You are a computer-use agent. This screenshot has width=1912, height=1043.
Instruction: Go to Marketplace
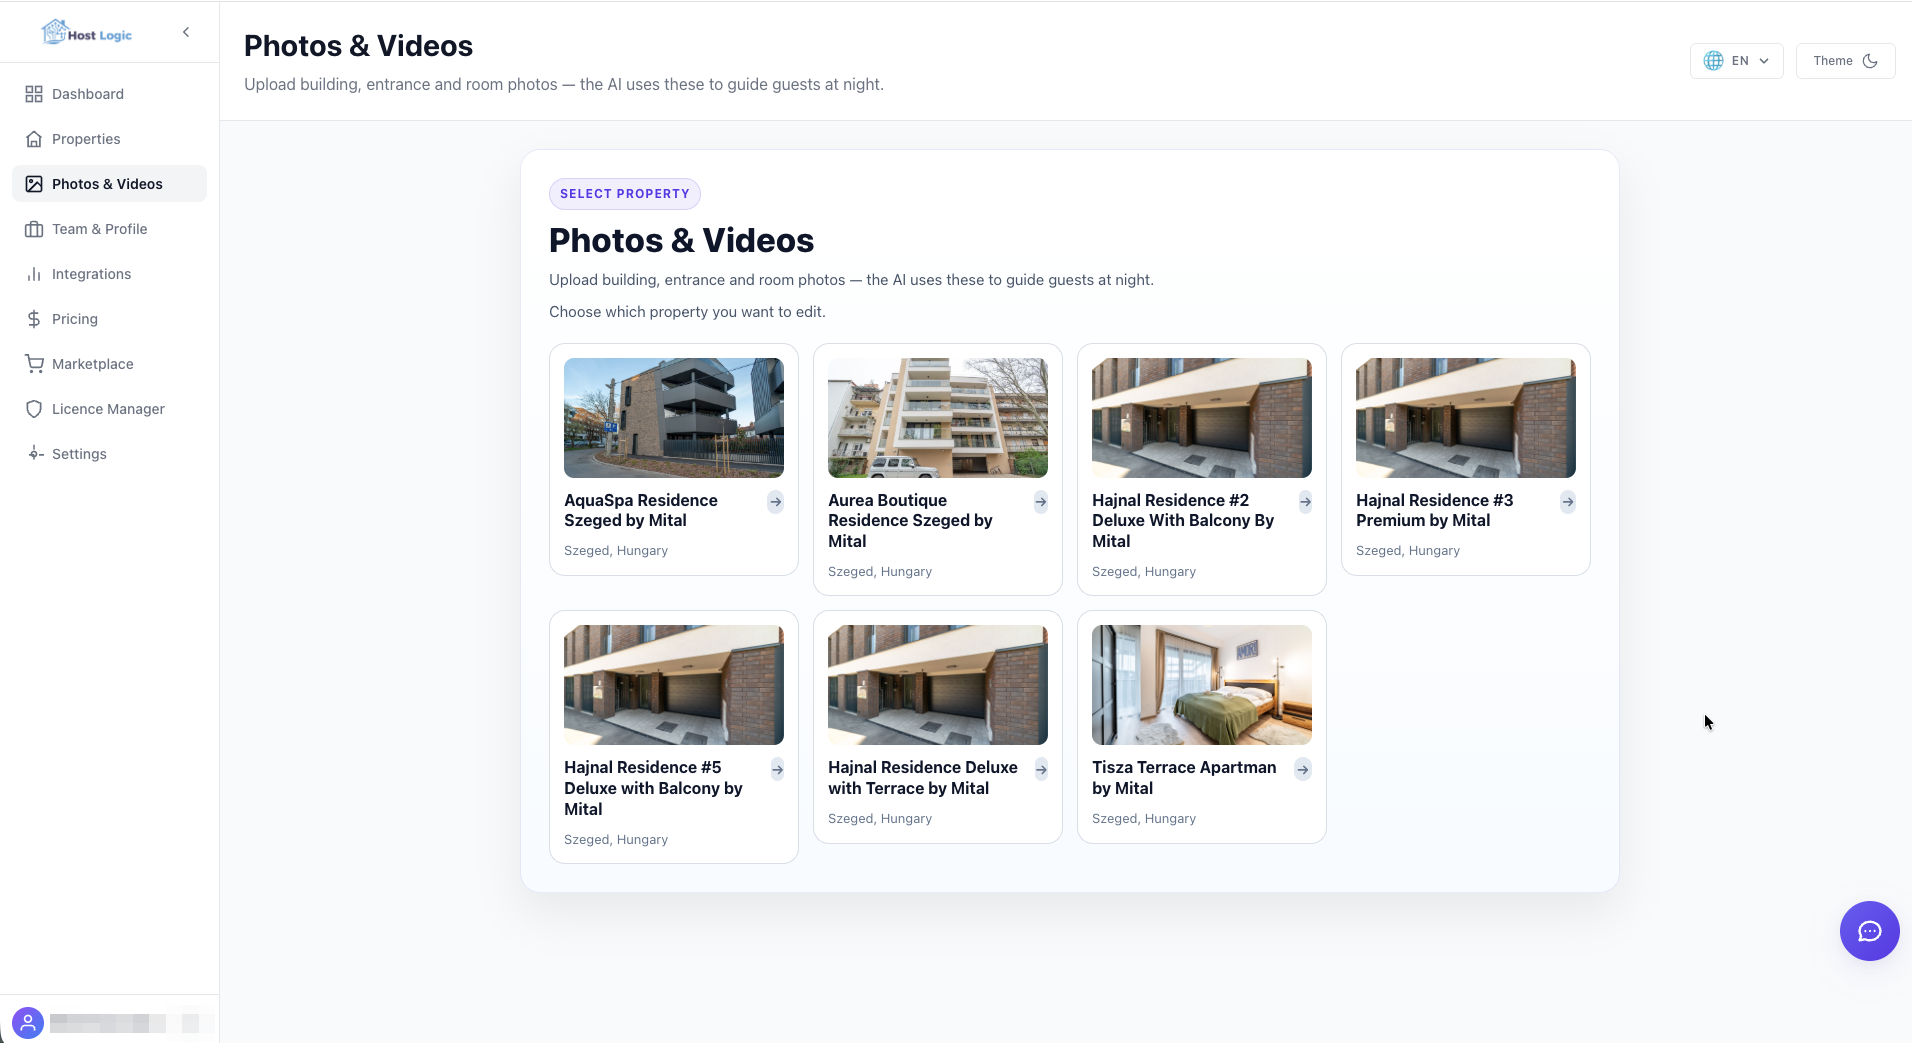(109, 364)
